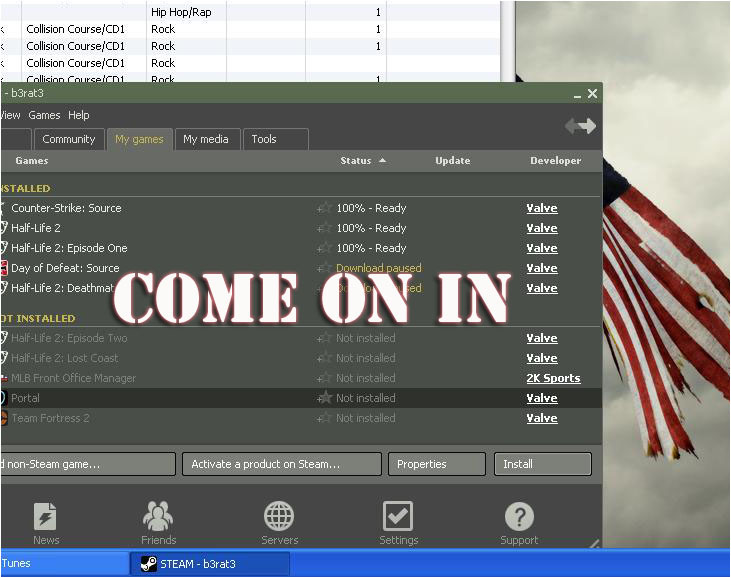Click Add non-Steam game button
The height and width of the screenshot is (578, 731).
tap(88, 464)
